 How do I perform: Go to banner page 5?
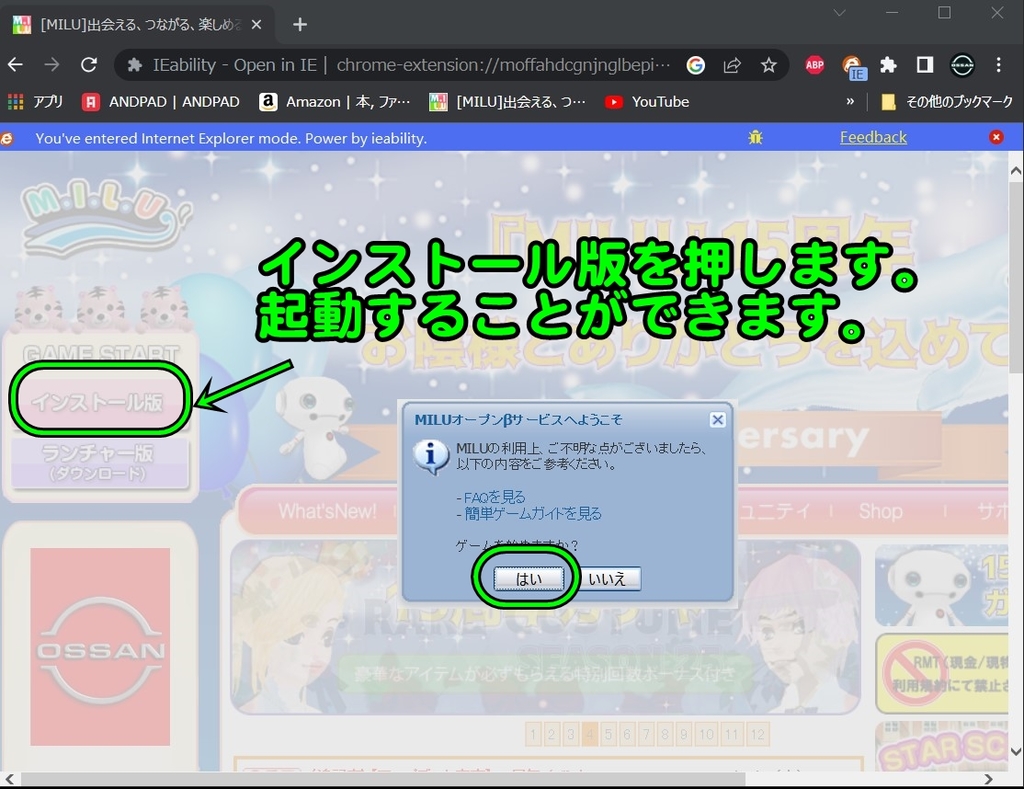(608, 734)
